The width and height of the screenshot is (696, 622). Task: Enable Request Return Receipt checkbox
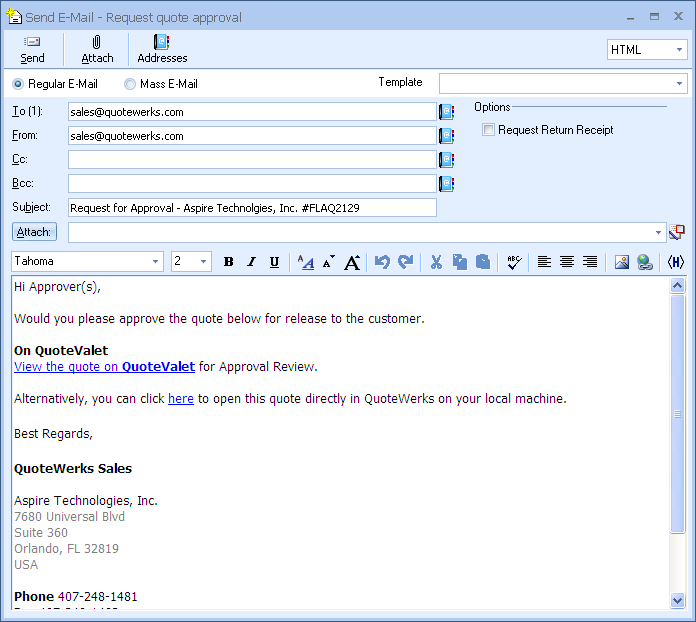click(488, 130)
